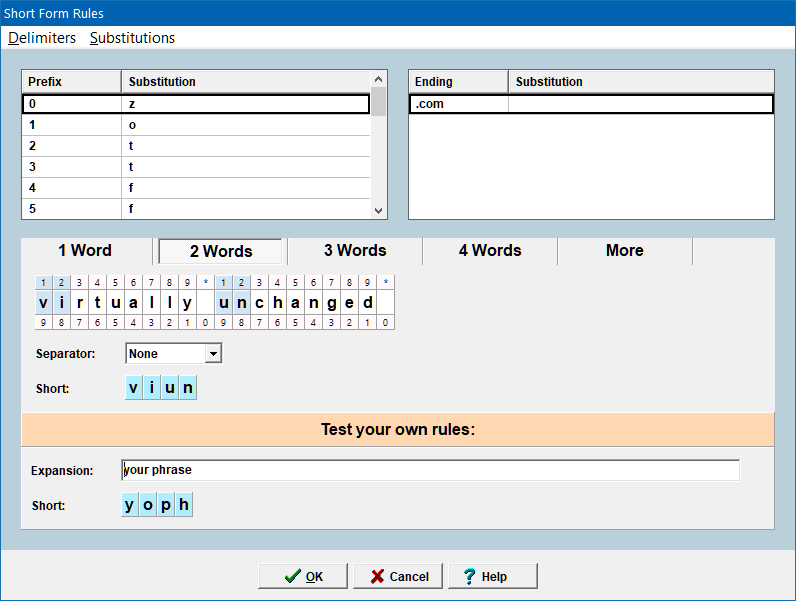Open the Substitutions menu
The height and width of the screenshot is (601, 796).
pyautogui.click(x=132, y=38)
